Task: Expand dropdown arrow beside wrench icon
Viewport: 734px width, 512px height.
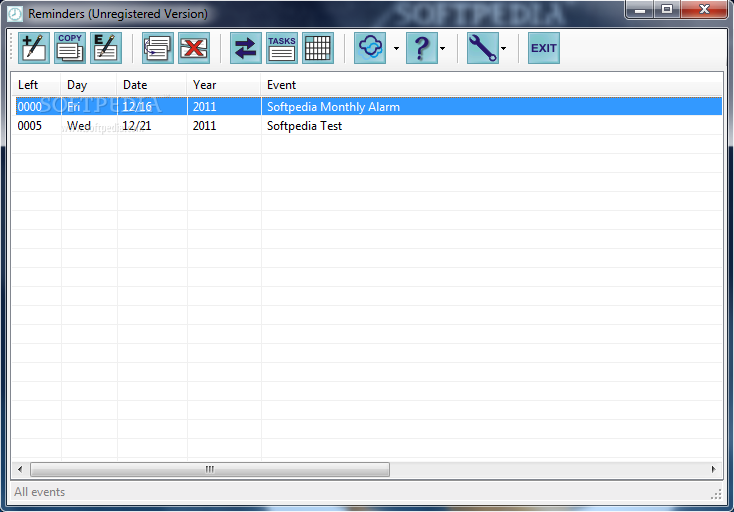Action: (503, 48)
